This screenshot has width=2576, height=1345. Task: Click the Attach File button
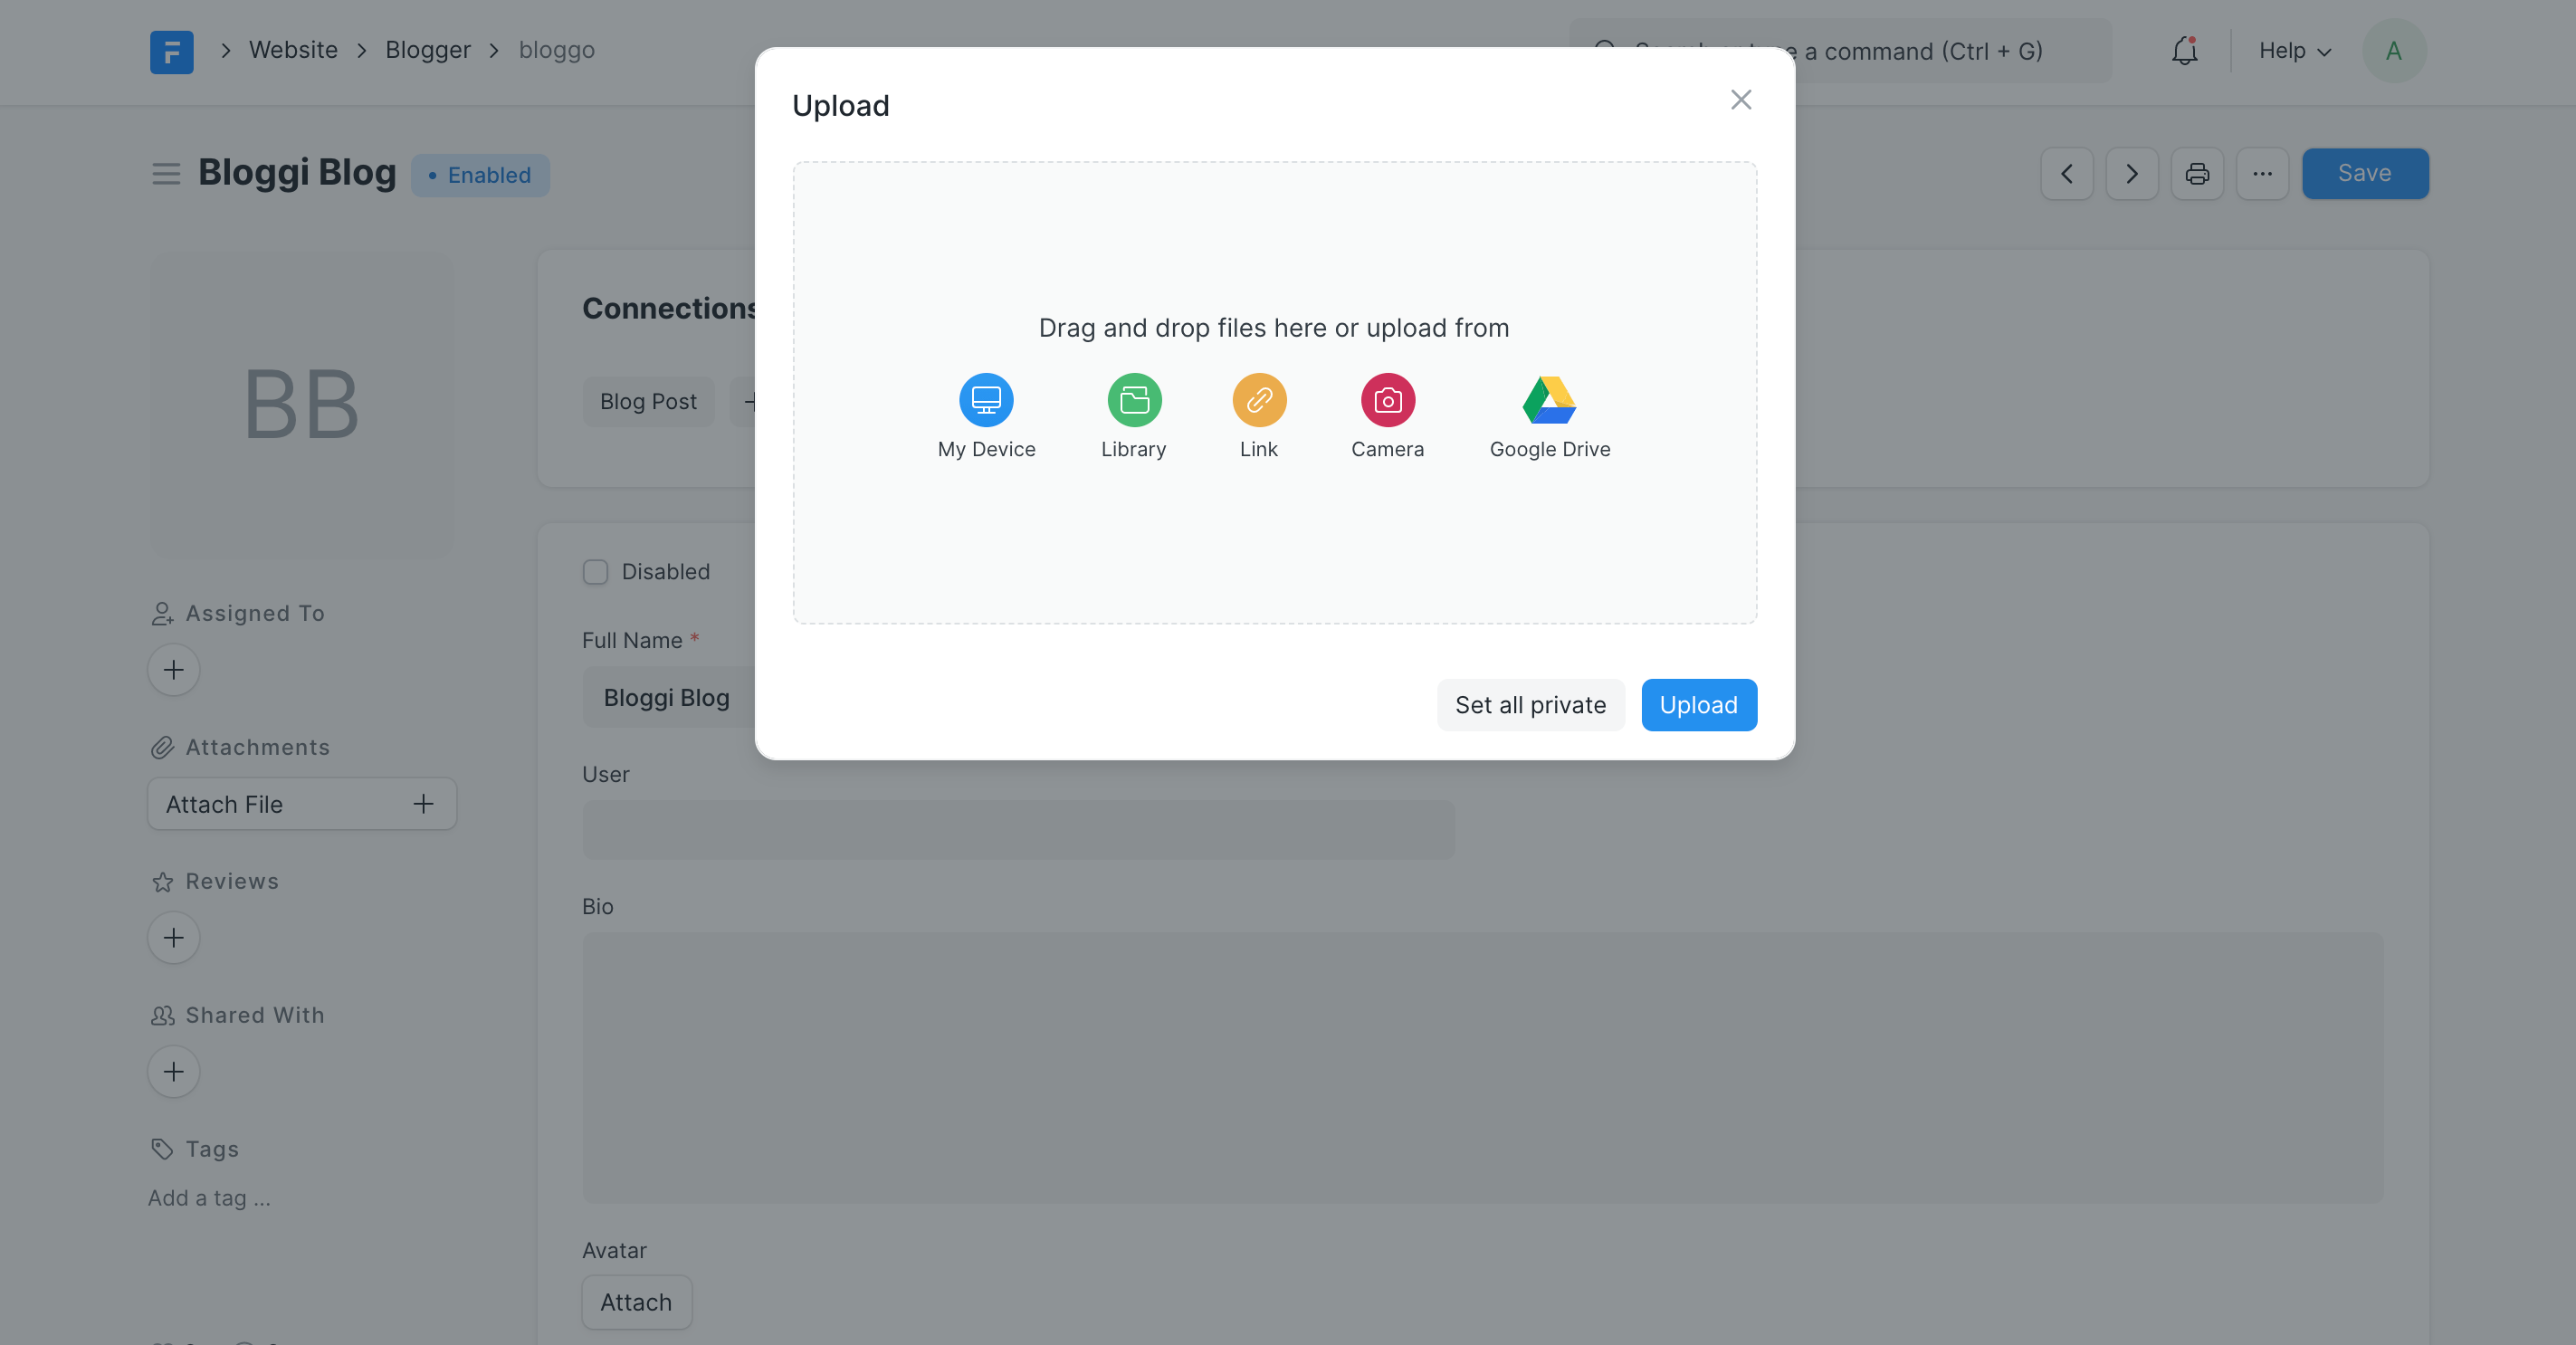[301, 803]
